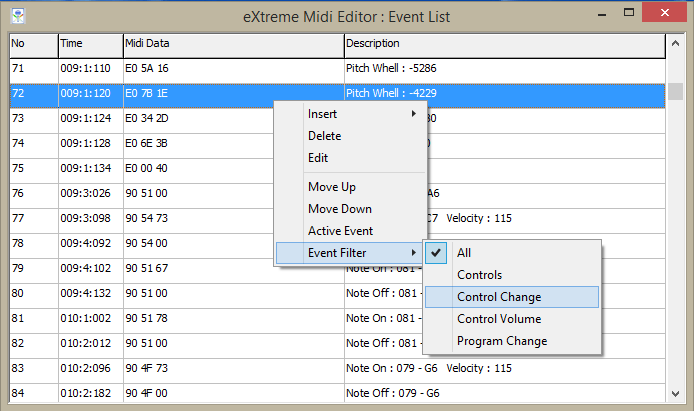Select Move Up in context menu
This screenshot has width=694, height=411.
point(350,187)
